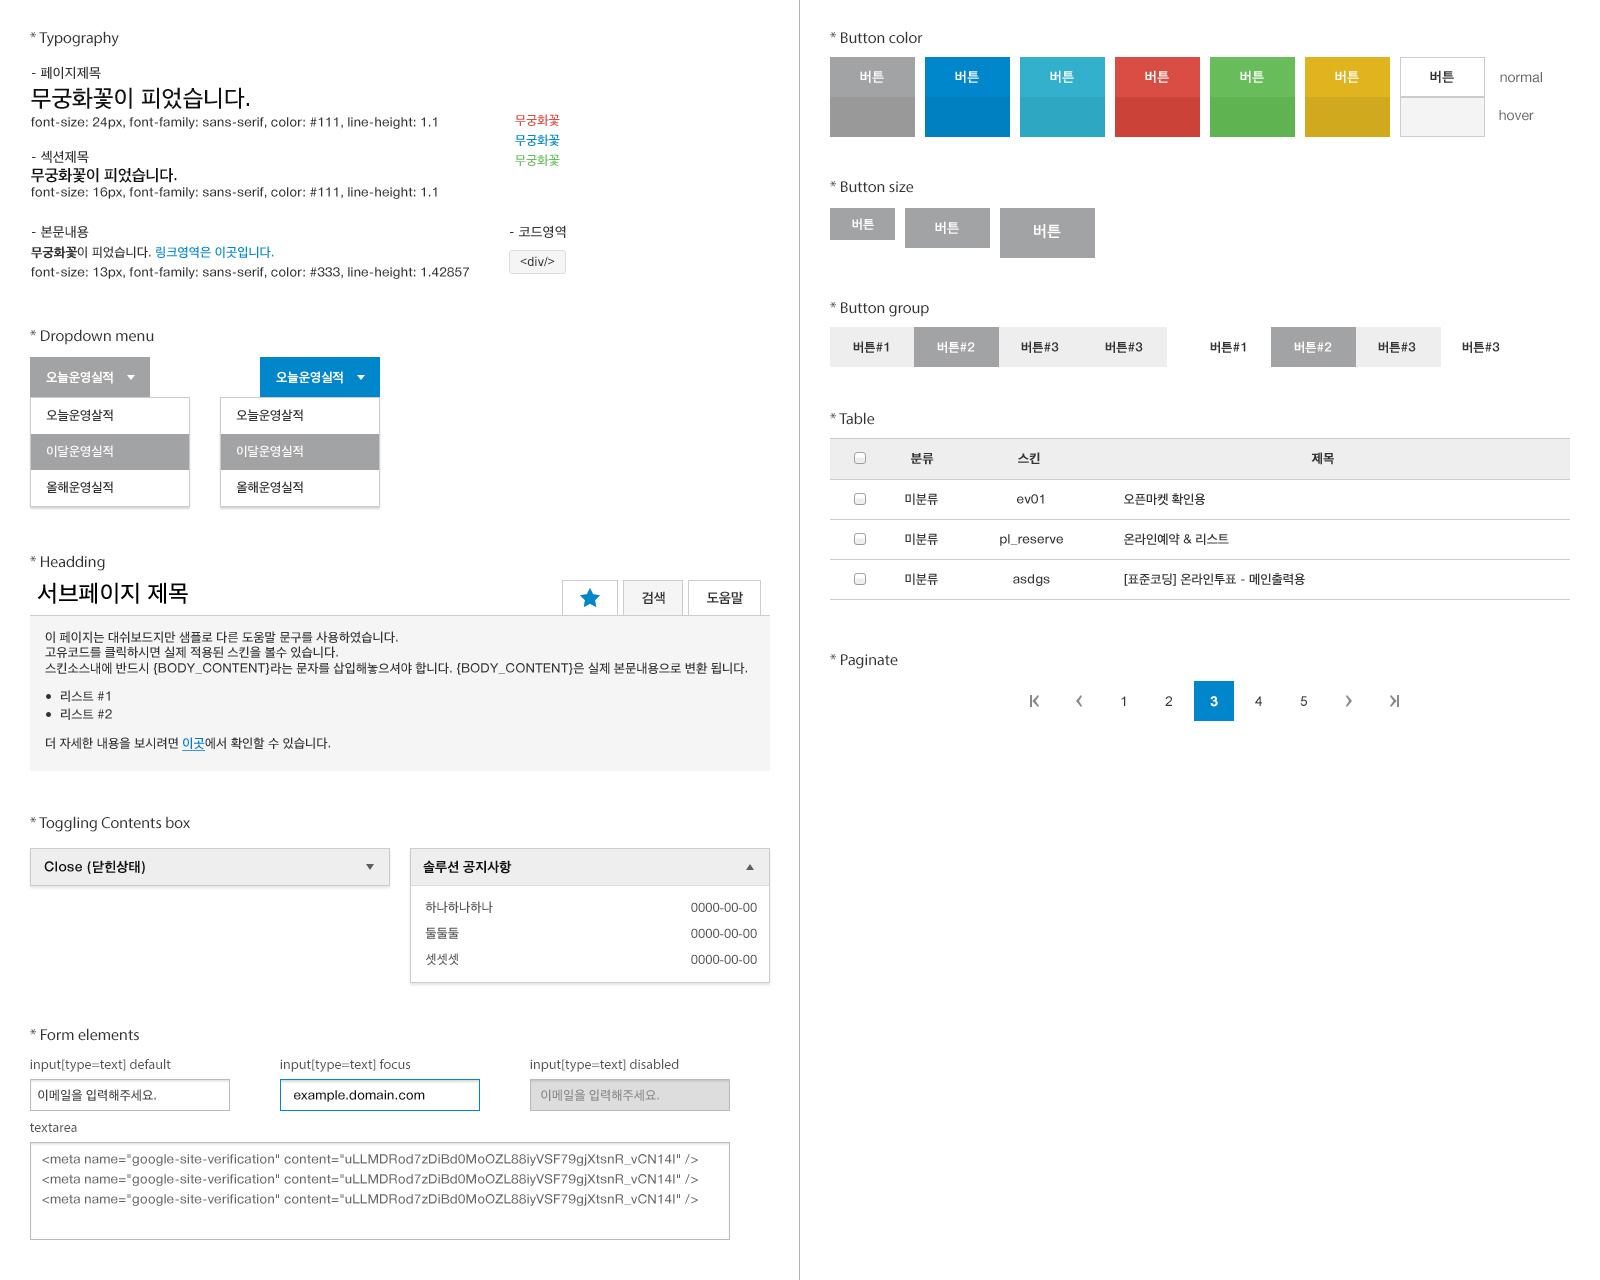This screenshot has width=1600, height=1280.
Task: Check the checkbox on the asdgs row
Action: click(859, 578)
